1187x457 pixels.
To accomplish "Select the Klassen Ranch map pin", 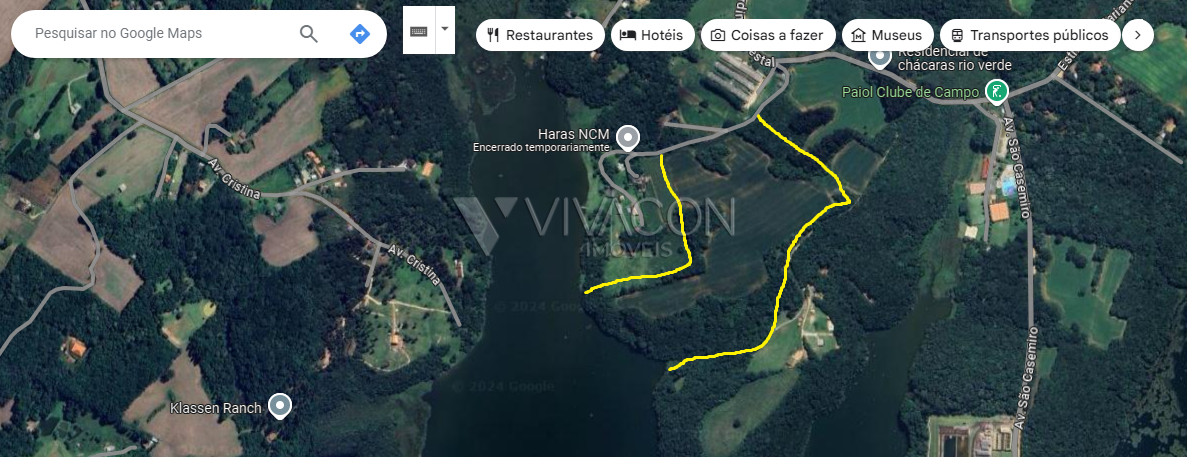I will pyautogui.click(x=281, y=407).
